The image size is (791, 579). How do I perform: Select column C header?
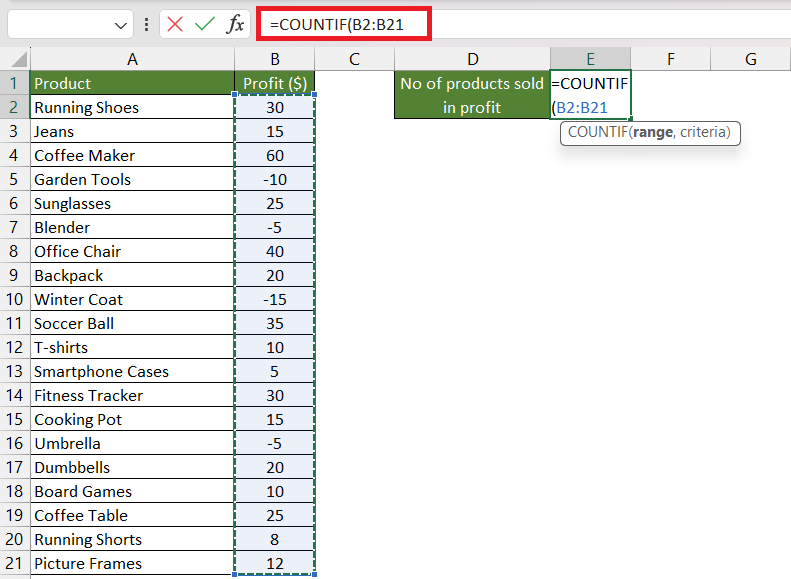click(x=354, y=59)
